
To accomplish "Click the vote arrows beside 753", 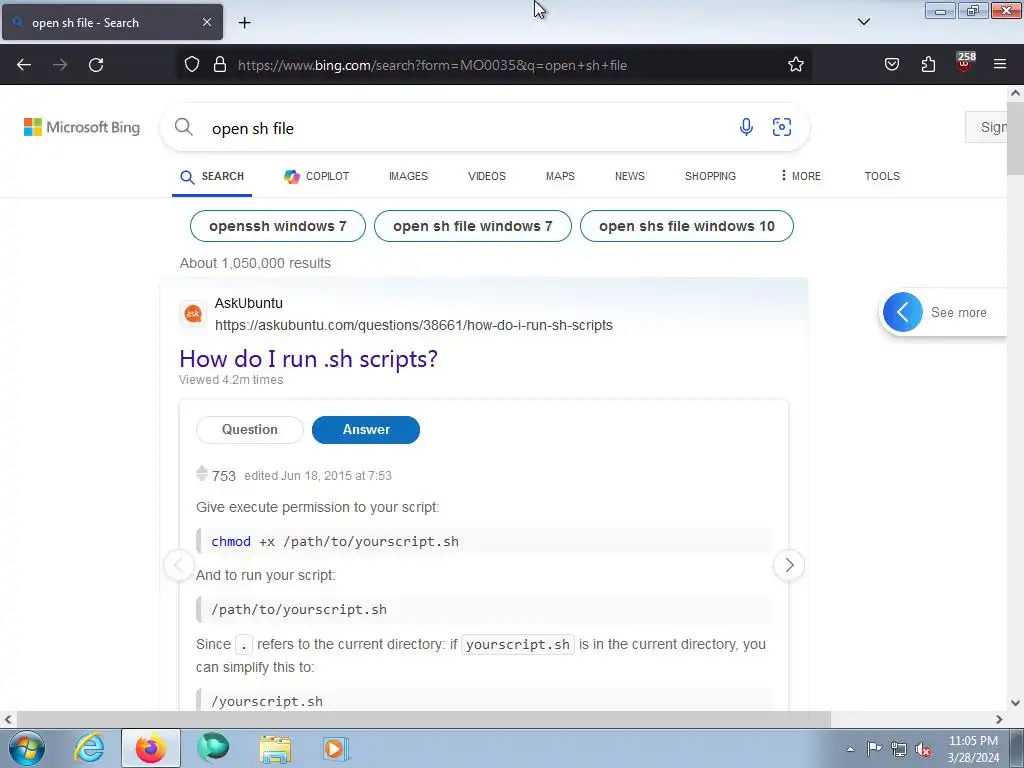I will (202, 473).
